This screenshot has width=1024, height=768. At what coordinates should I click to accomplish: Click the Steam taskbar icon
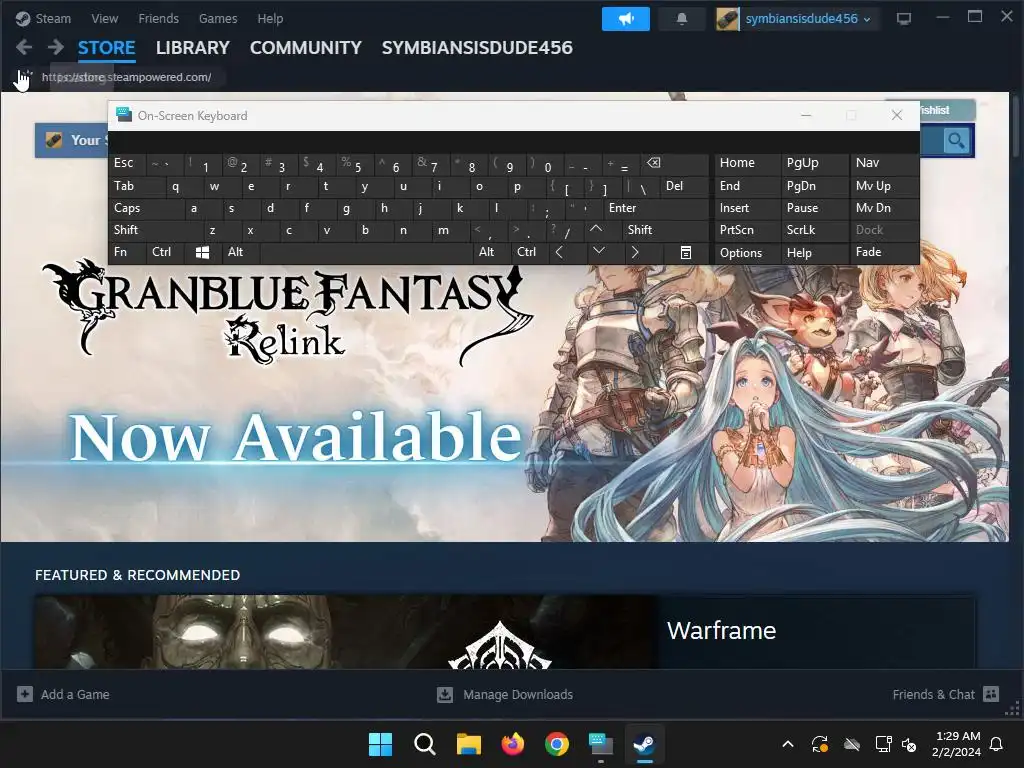645,744
